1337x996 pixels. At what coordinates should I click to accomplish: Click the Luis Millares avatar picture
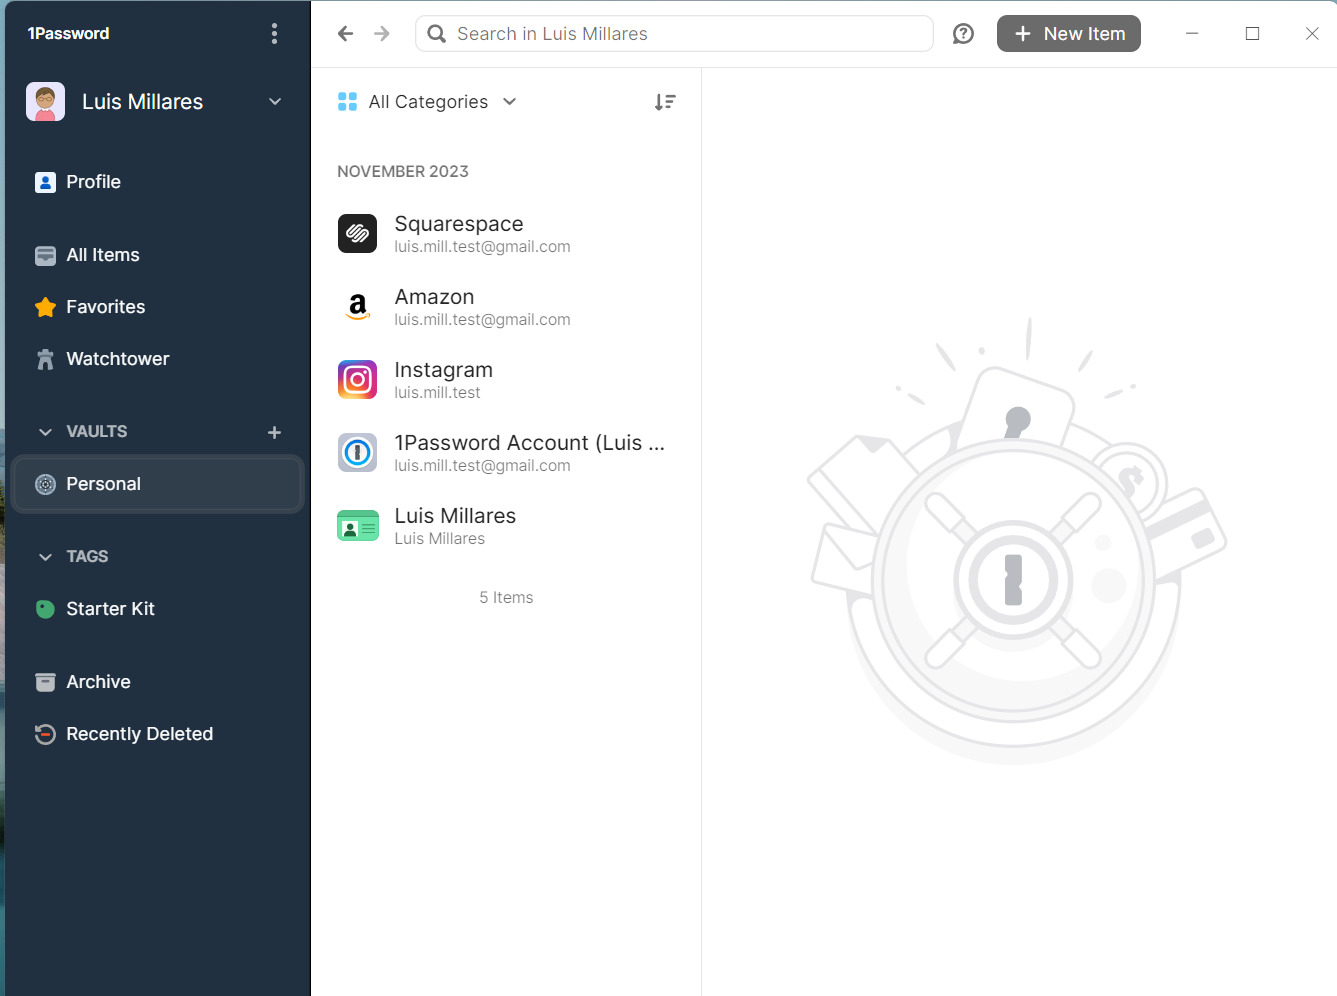[45, 101]
